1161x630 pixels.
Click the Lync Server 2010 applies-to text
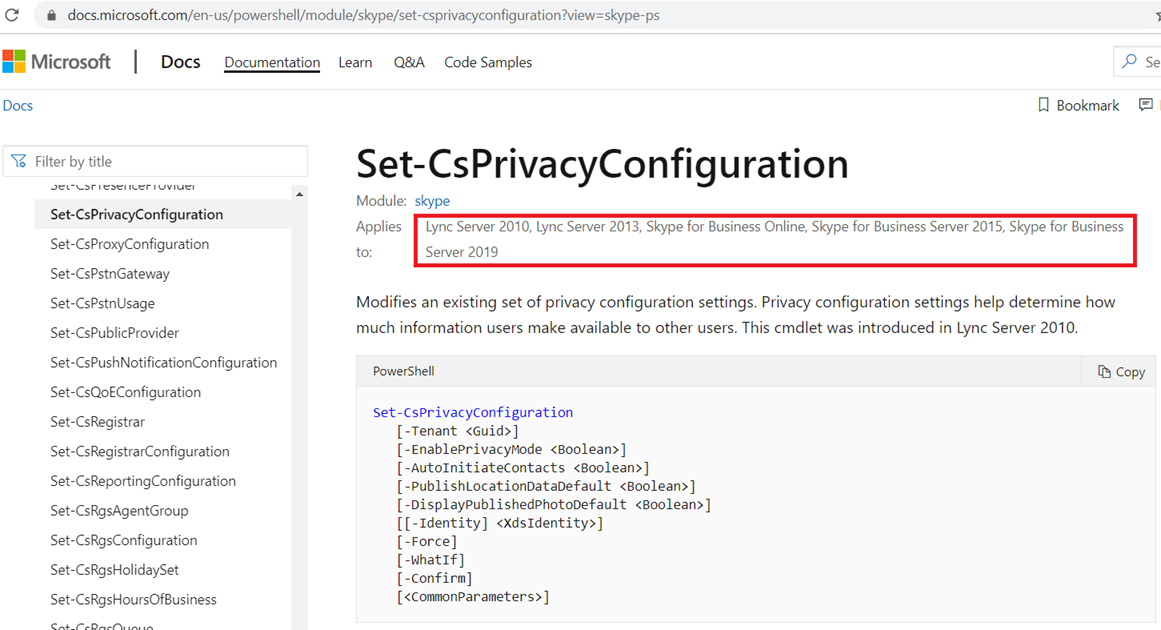(x=478, y=227)
